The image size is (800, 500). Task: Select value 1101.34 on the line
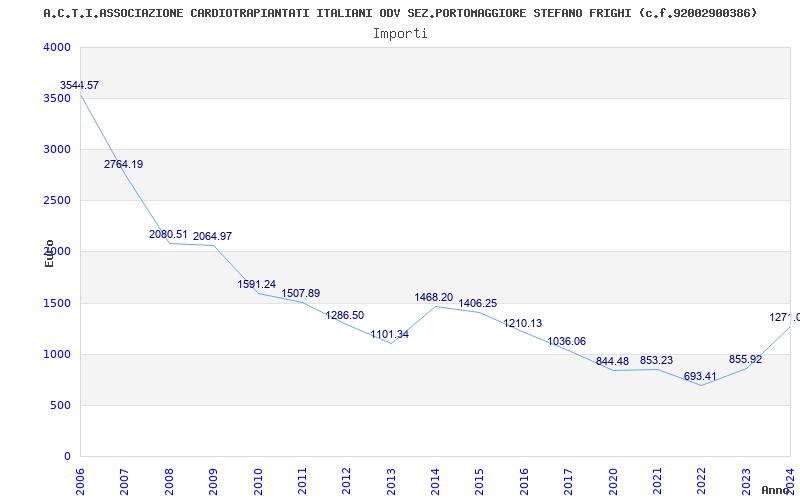[x=389, y=335]
